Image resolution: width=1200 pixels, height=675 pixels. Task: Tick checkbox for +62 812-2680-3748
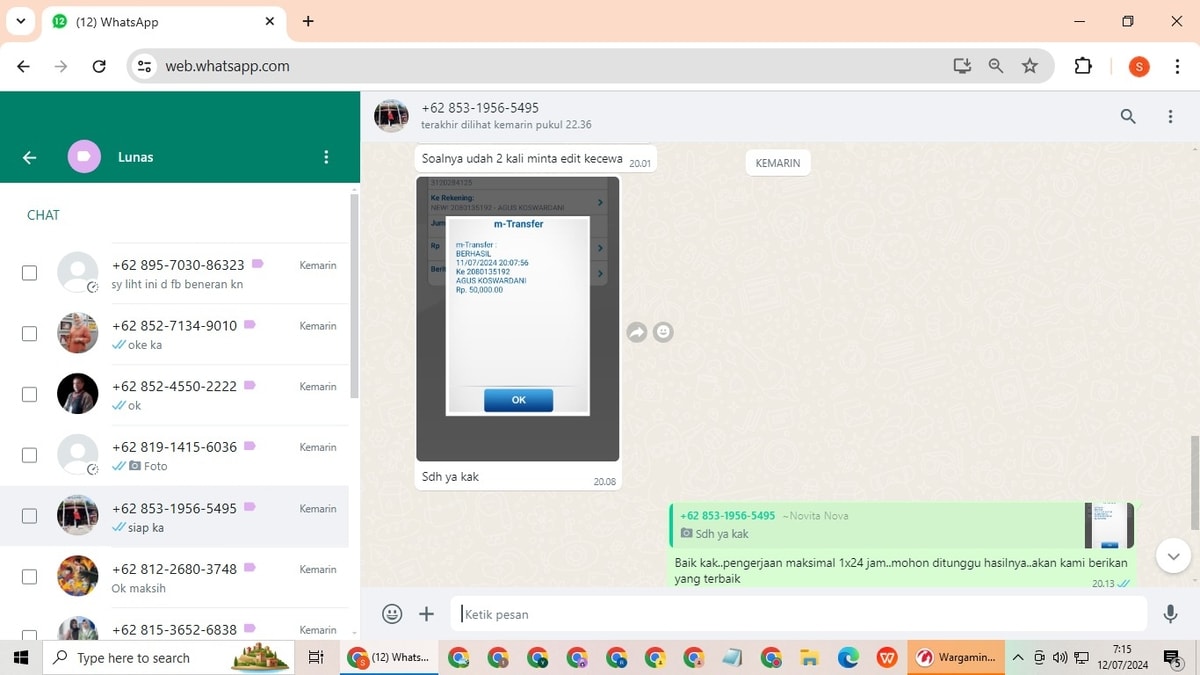[x=30, y=577]
